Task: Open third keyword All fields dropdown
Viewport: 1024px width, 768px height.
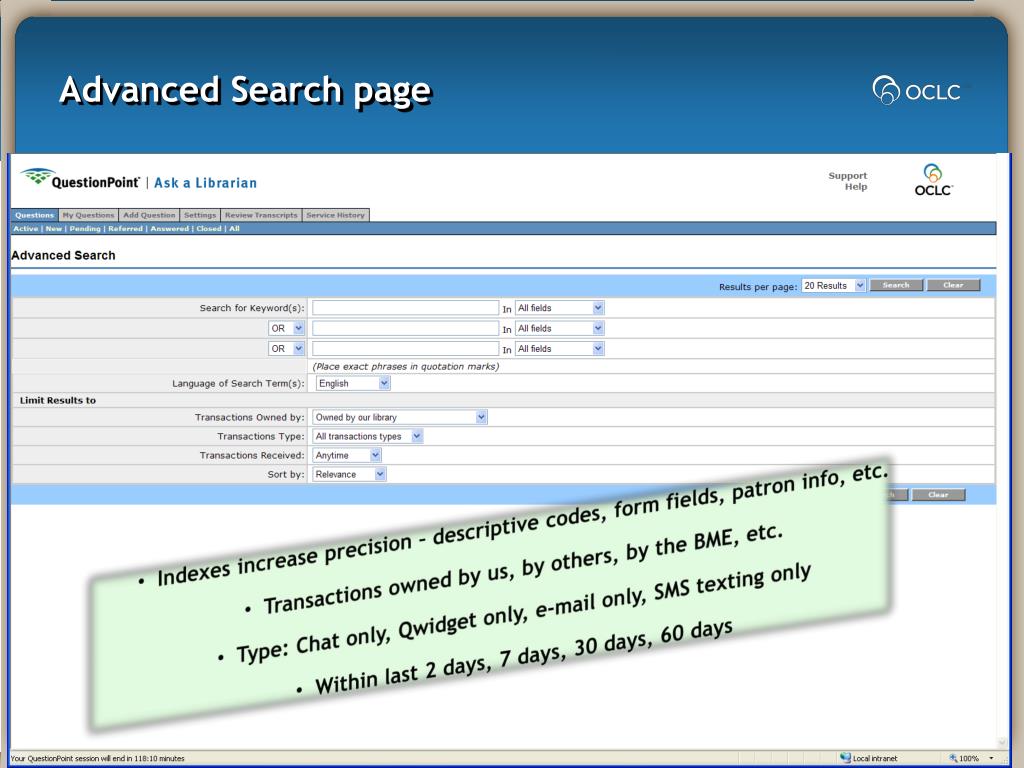Action: pyautogui.click(x=560, y=349)
